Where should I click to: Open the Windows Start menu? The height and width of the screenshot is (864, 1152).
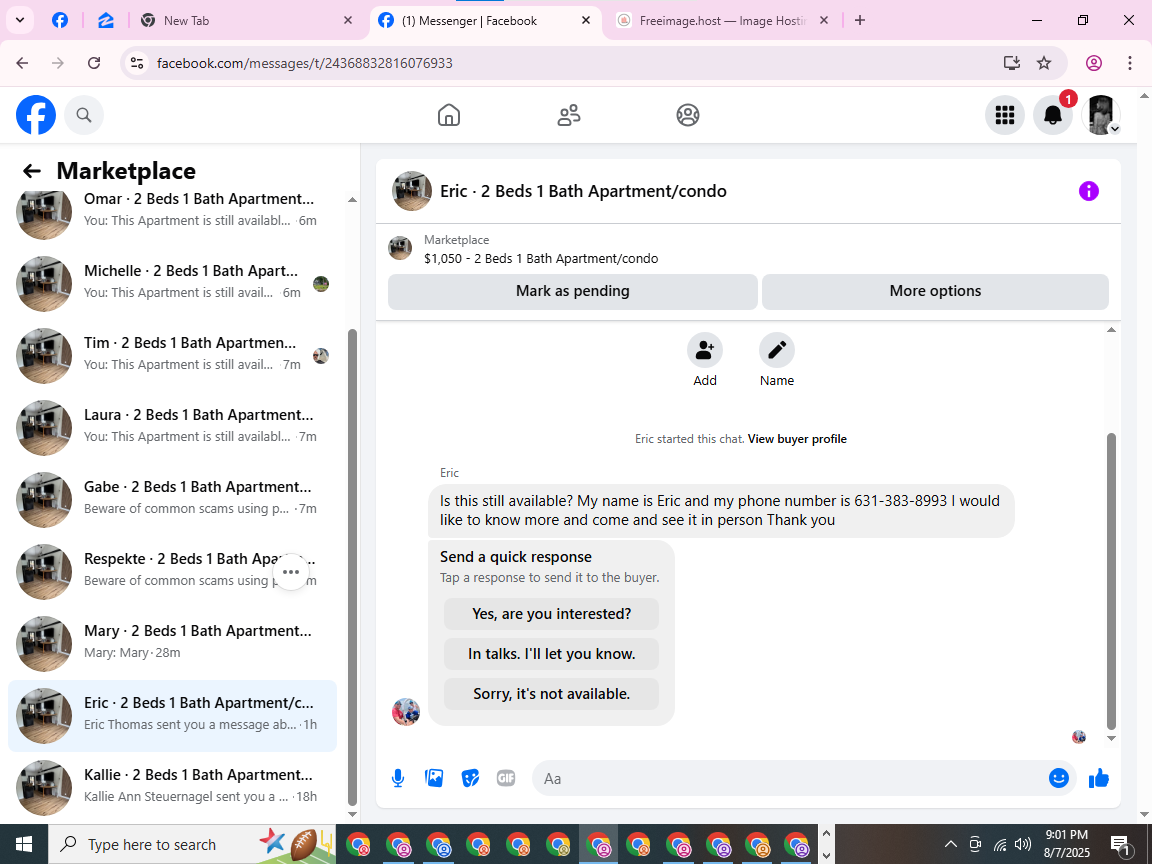point(24,844)
